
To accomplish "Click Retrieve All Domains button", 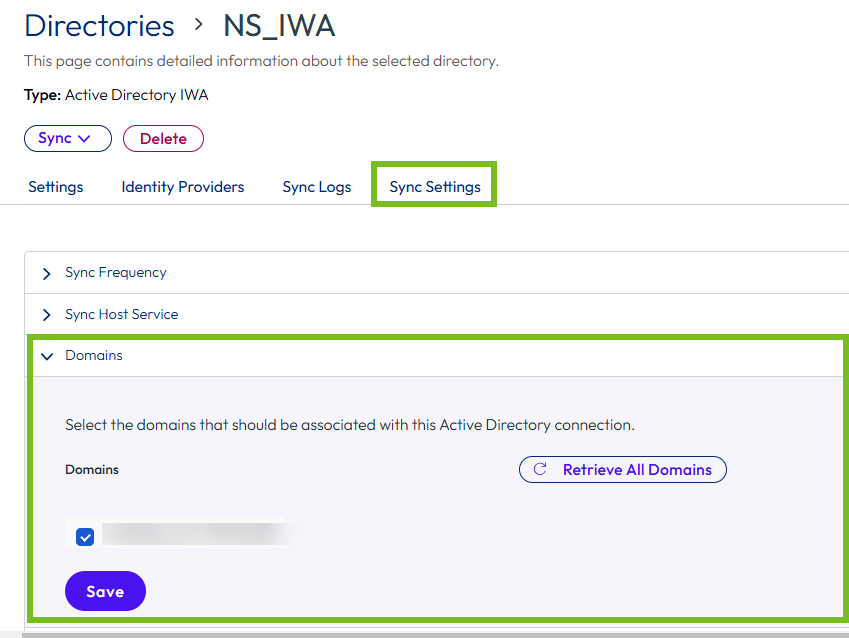I will point(623,470).
